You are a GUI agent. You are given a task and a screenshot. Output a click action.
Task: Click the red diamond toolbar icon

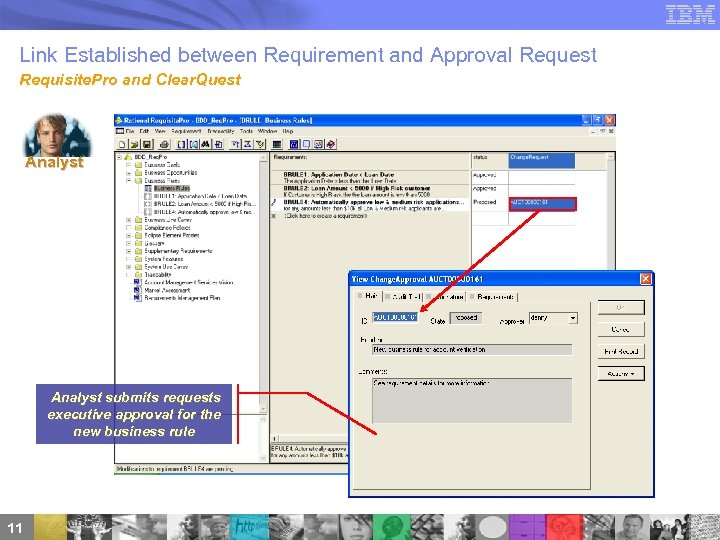pos(331,144)
